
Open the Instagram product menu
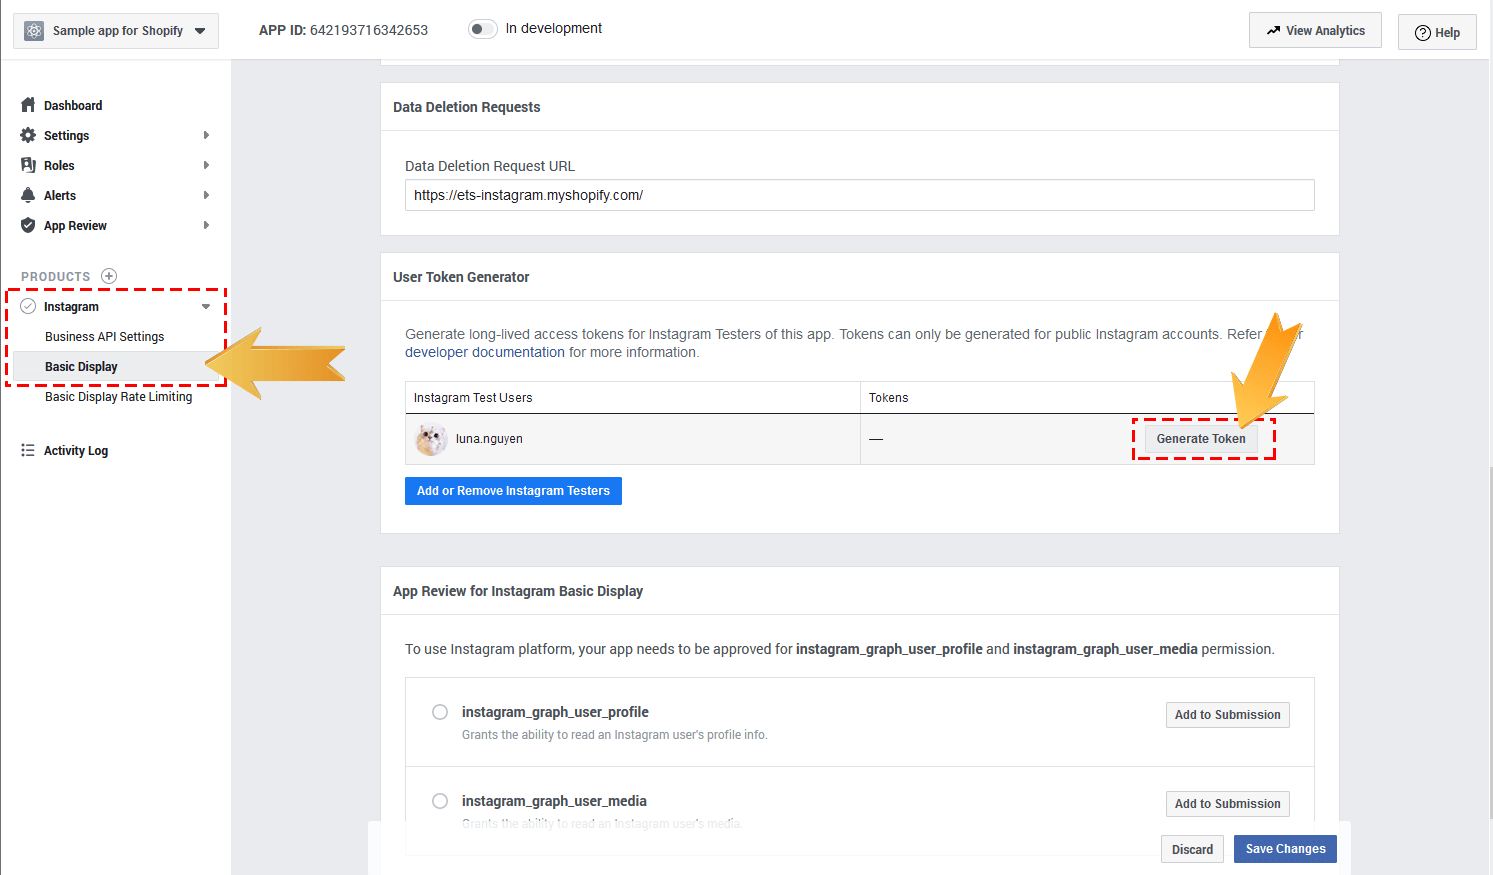tap(71, 307)
